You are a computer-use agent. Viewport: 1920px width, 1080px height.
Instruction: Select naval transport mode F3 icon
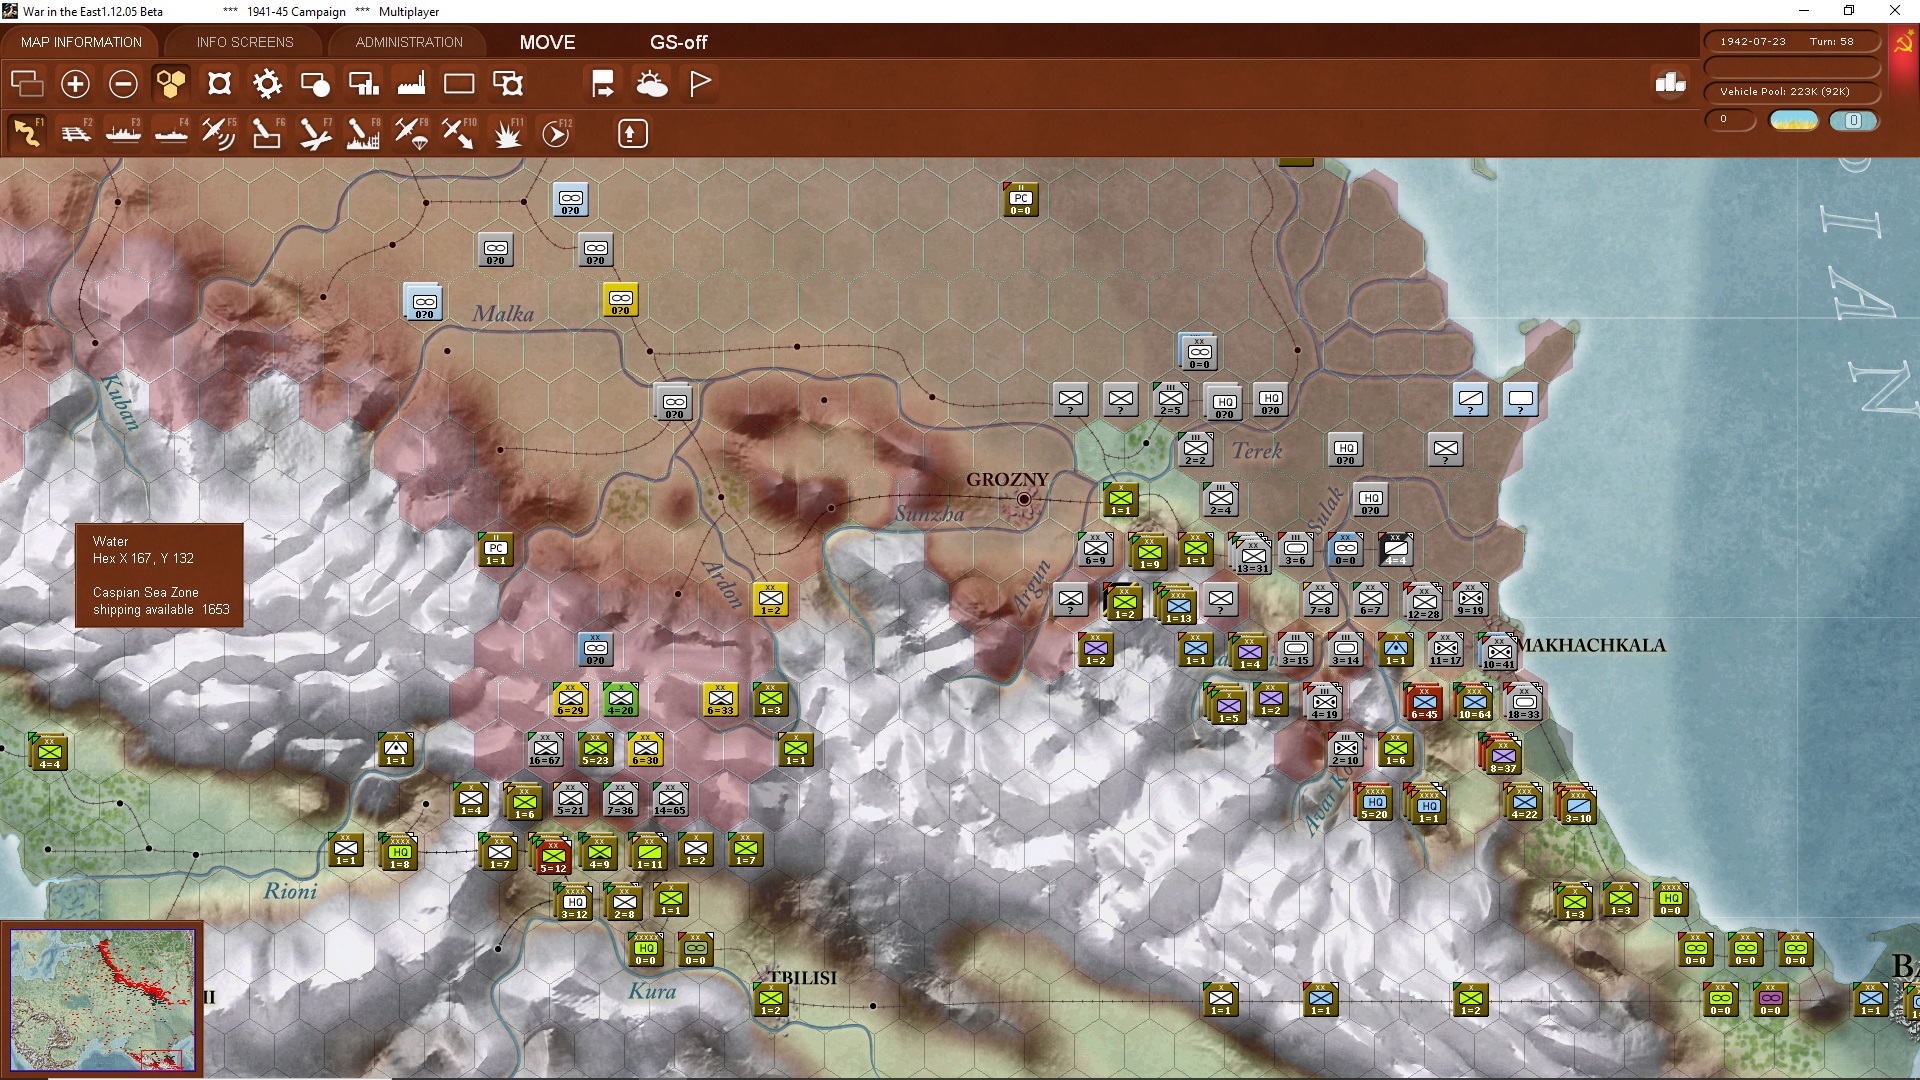tap(124, 133)
